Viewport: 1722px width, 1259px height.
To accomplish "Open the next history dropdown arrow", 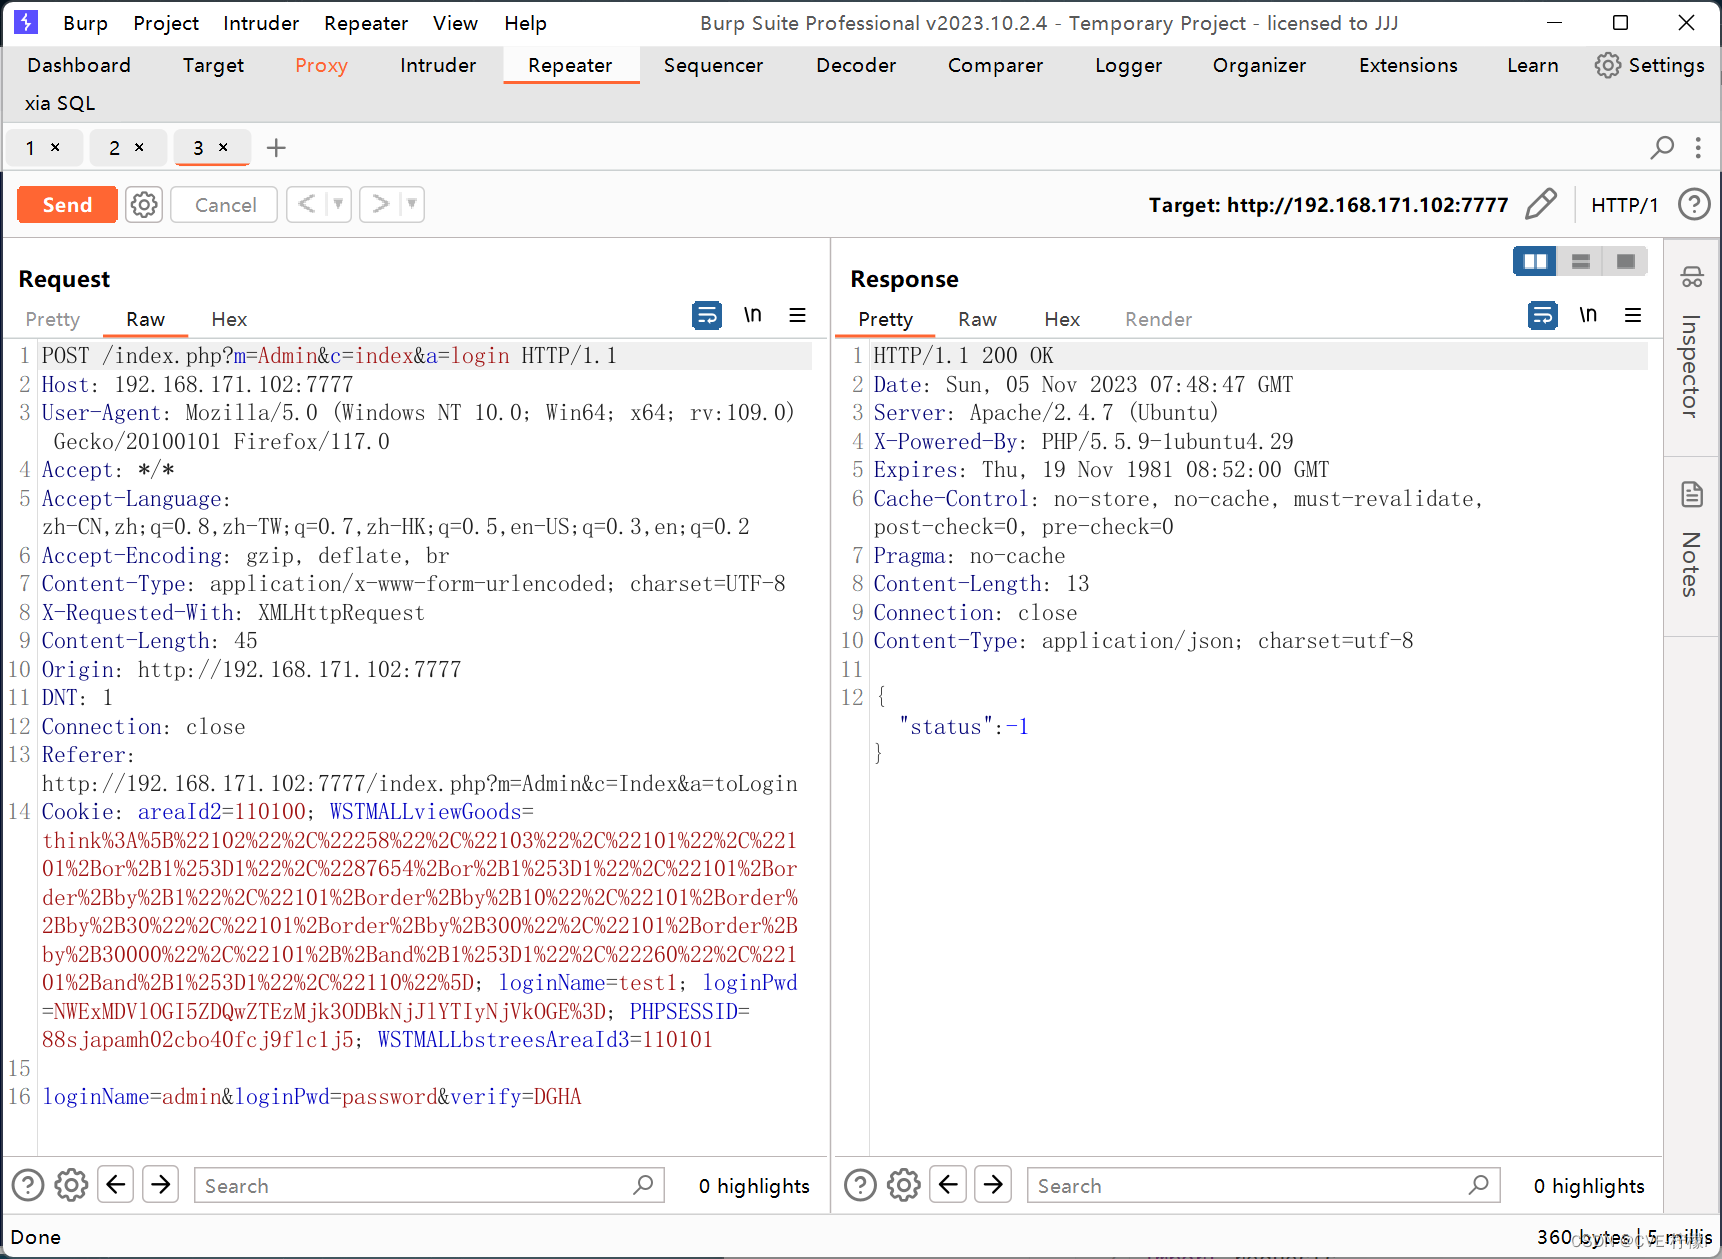I will 412,205.
